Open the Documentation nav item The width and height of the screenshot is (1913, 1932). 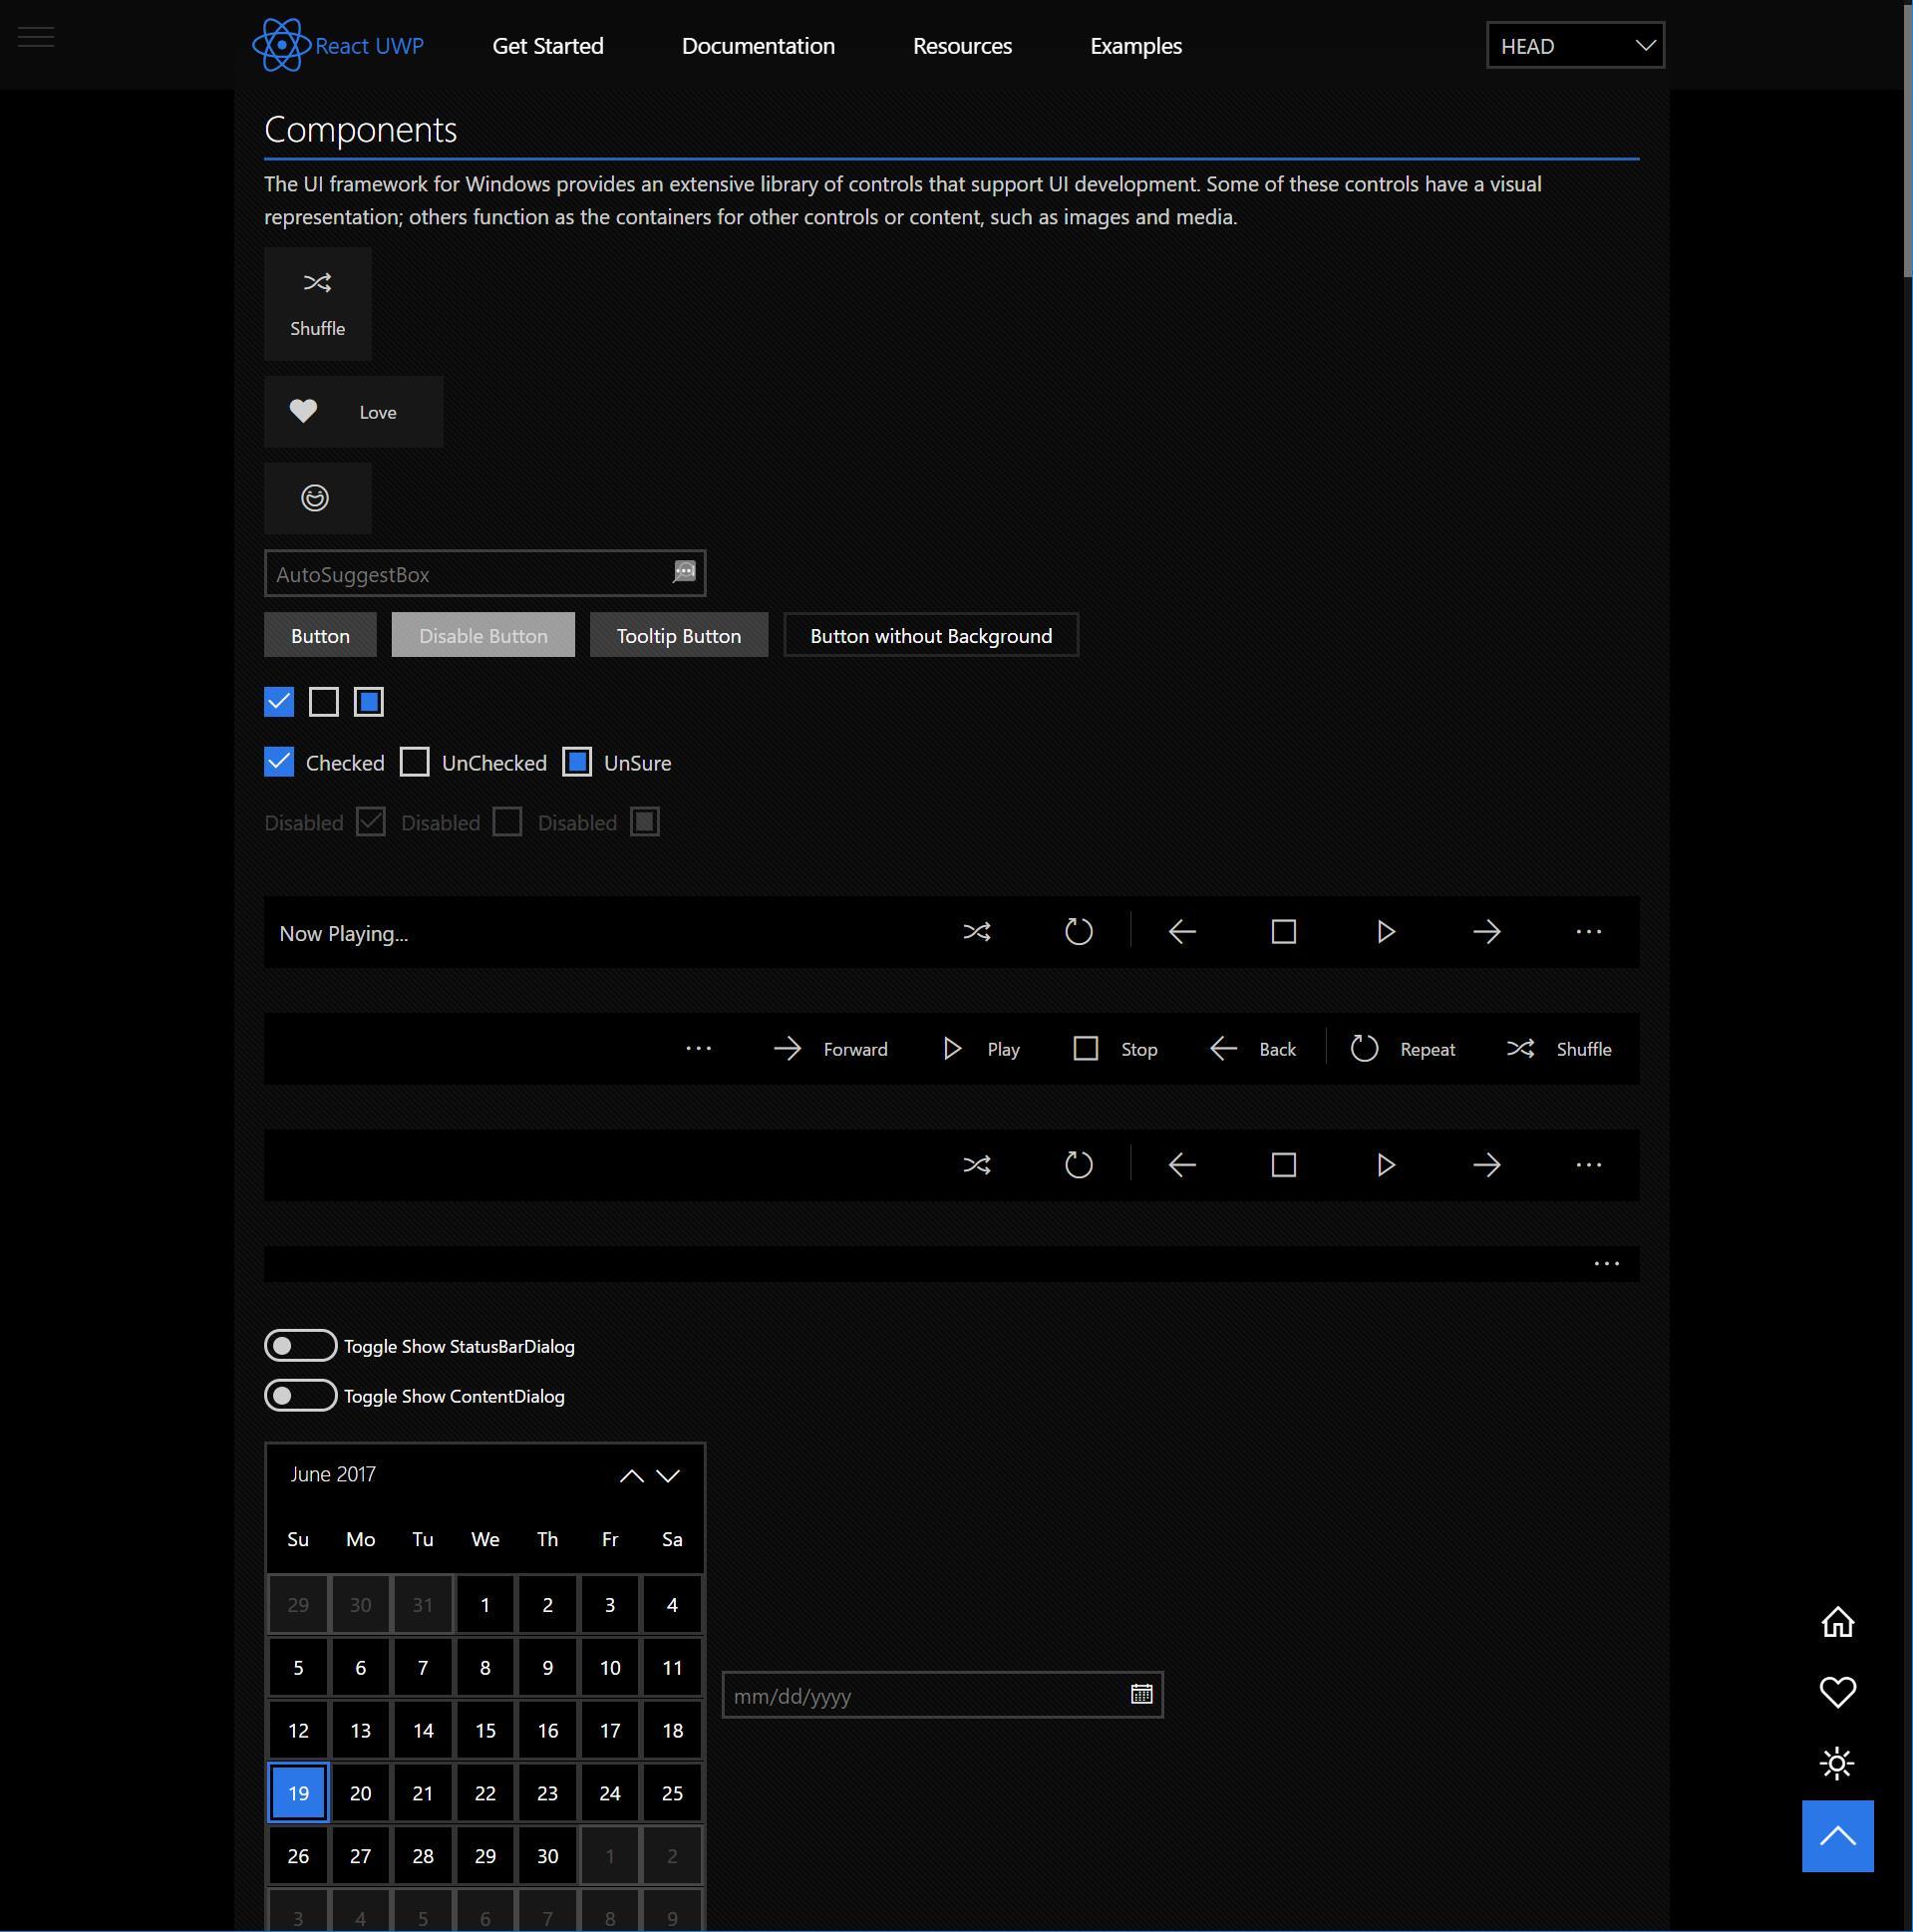757,45
